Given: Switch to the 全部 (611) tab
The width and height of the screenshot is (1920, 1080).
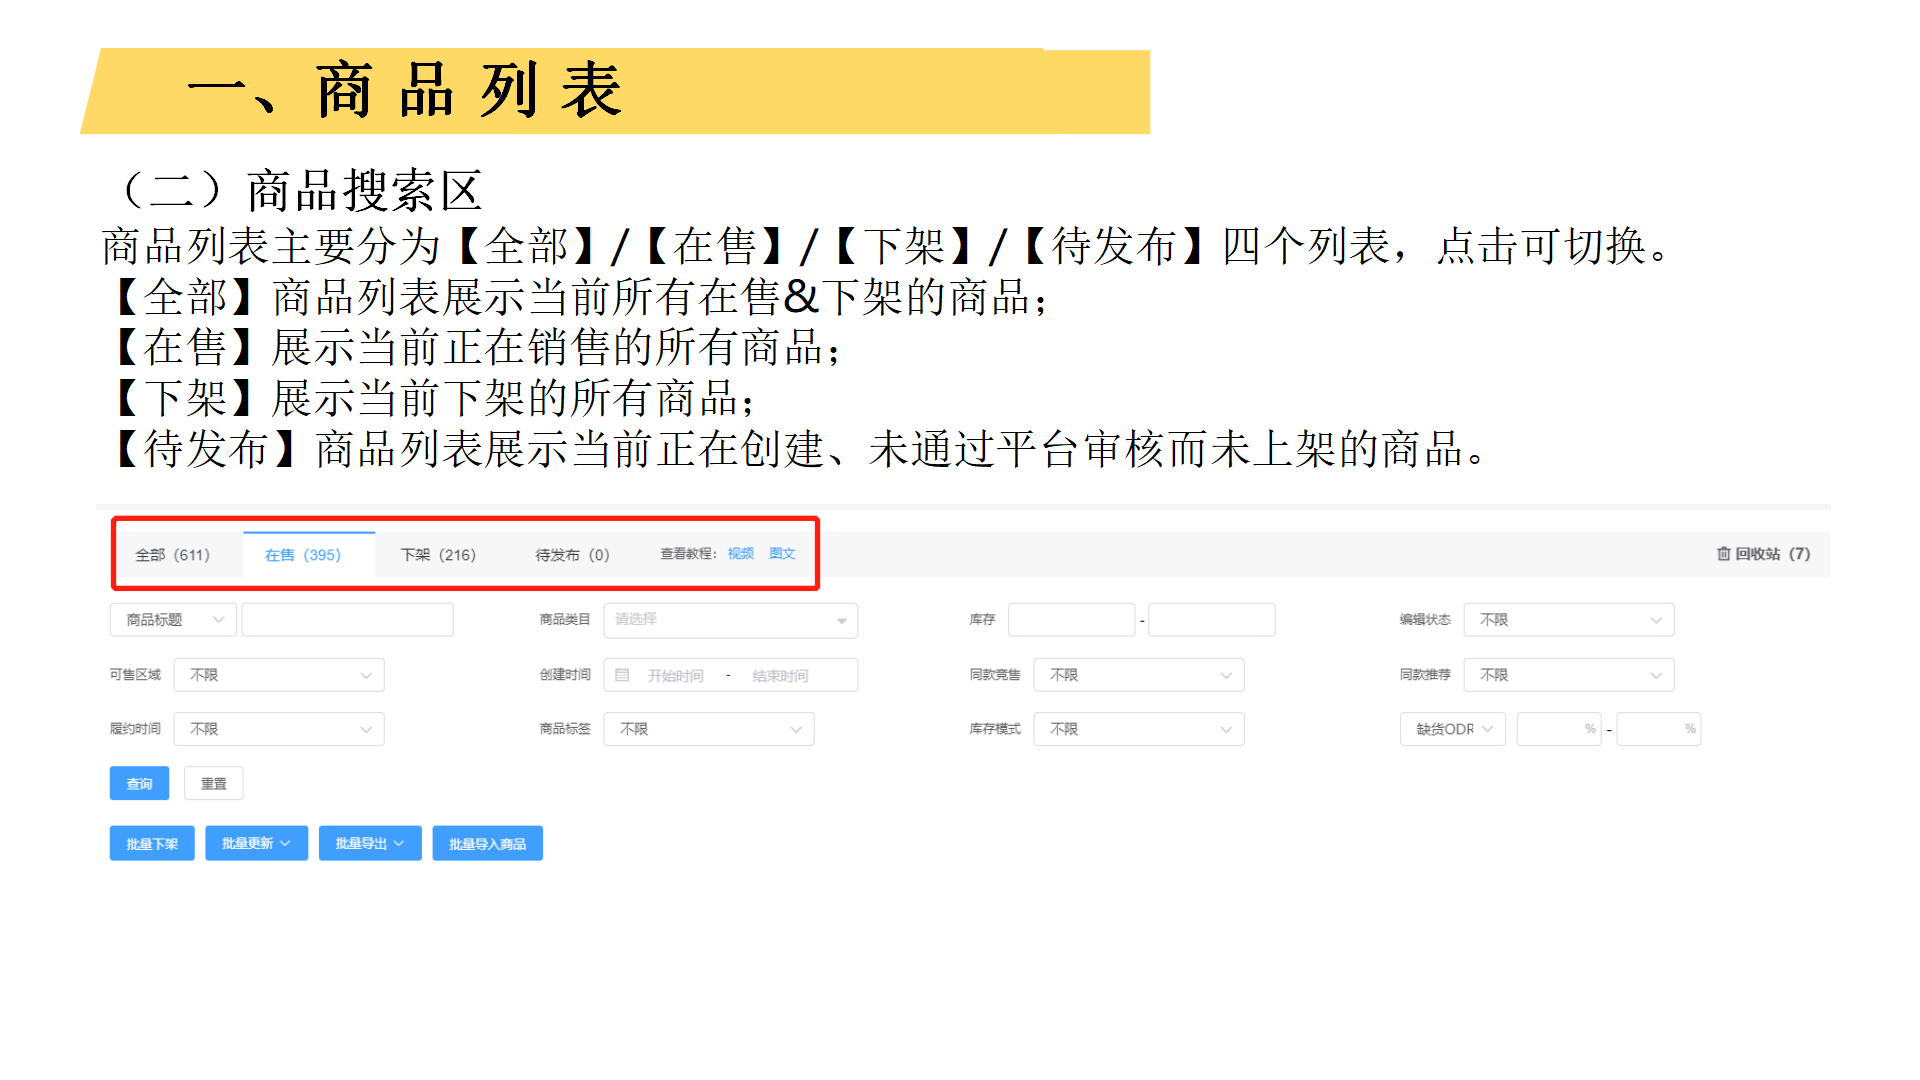Looking at the screenshot, I should point(175,554).
